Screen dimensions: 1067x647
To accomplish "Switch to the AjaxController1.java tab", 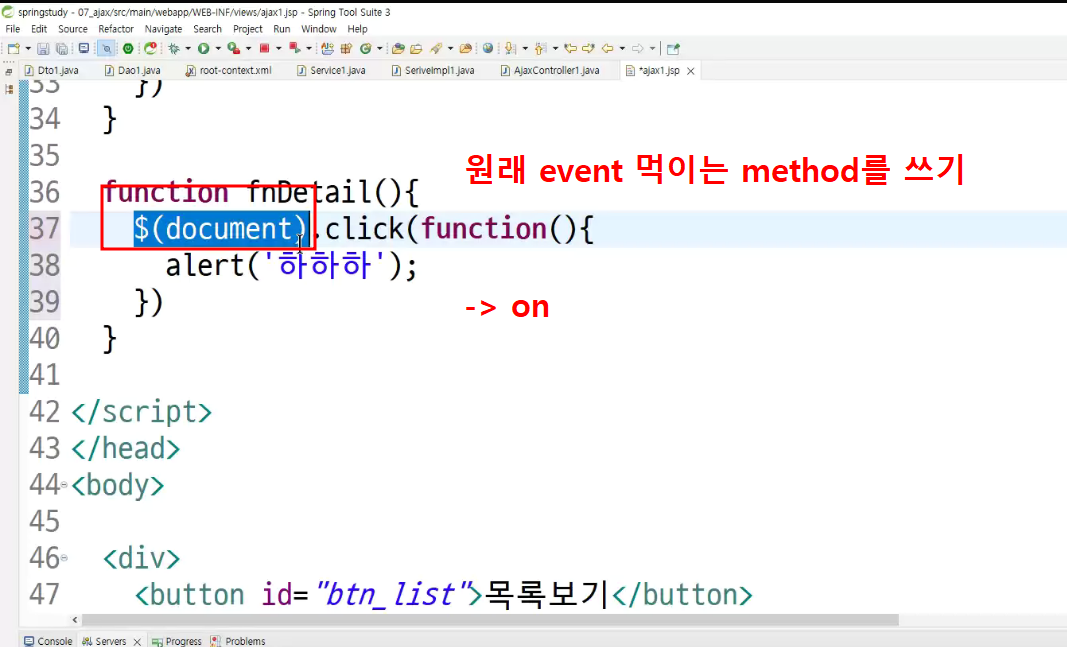I will (550, 70).
